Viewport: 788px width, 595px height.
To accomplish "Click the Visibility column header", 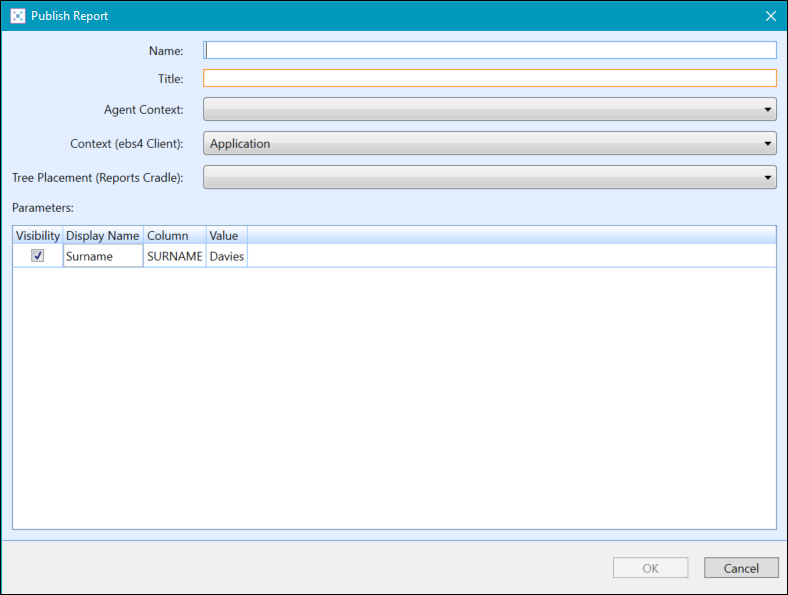I will pyautogui.click(x=38, y=236).
